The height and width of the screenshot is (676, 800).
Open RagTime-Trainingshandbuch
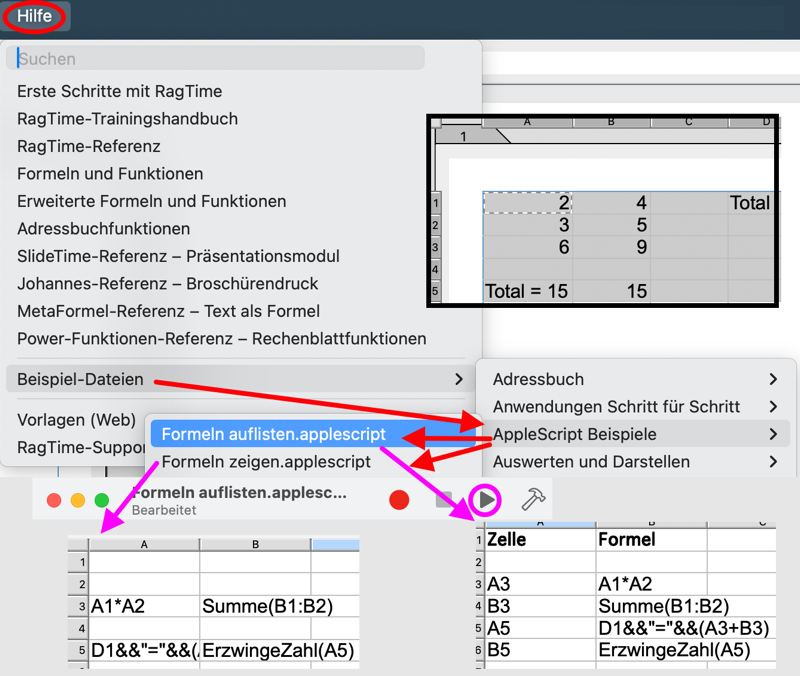tap(128, 119)
